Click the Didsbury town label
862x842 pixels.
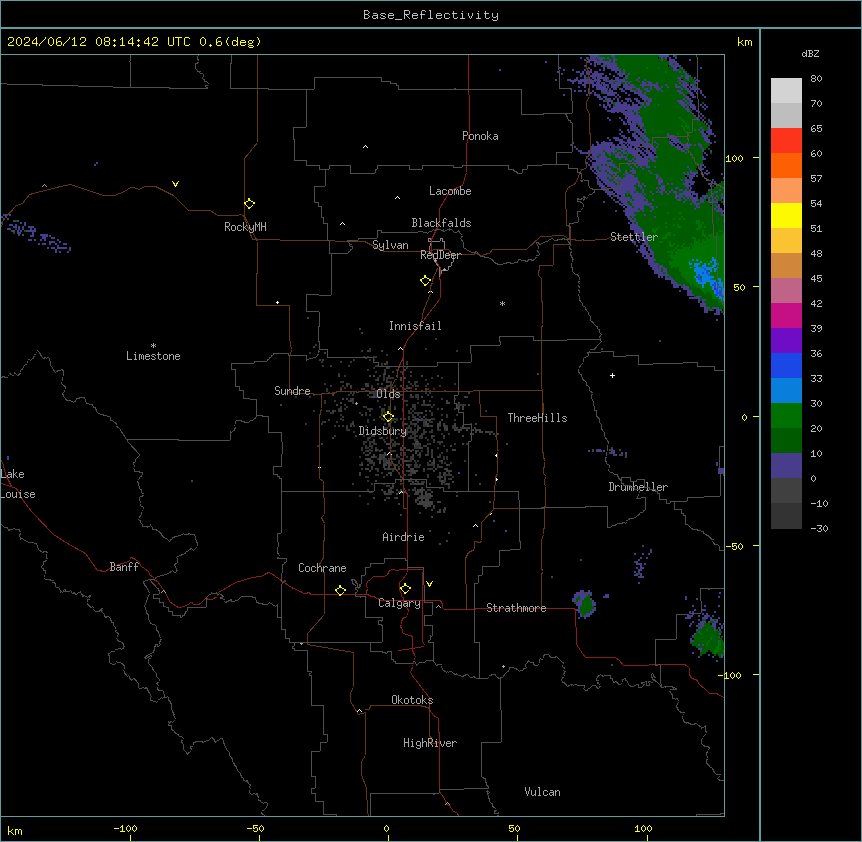pos(383,431)
